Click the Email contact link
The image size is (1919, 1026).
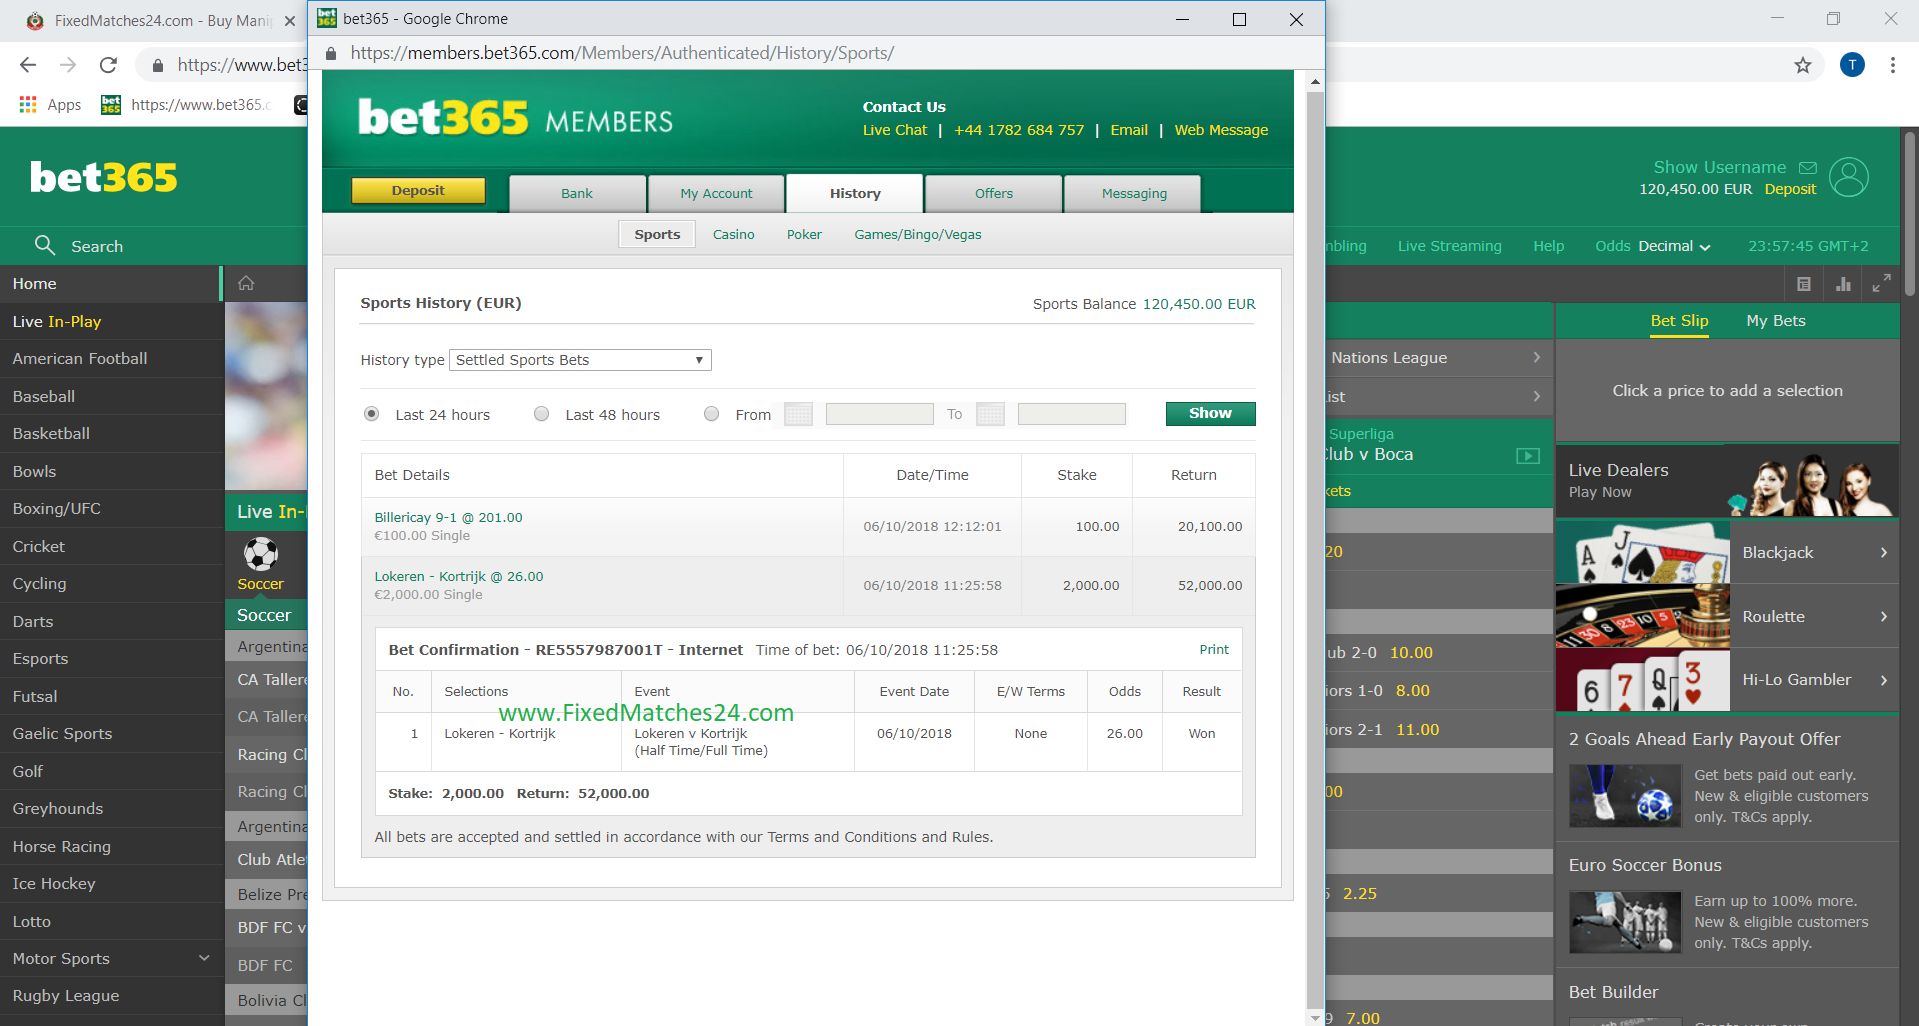[1129, 130]
